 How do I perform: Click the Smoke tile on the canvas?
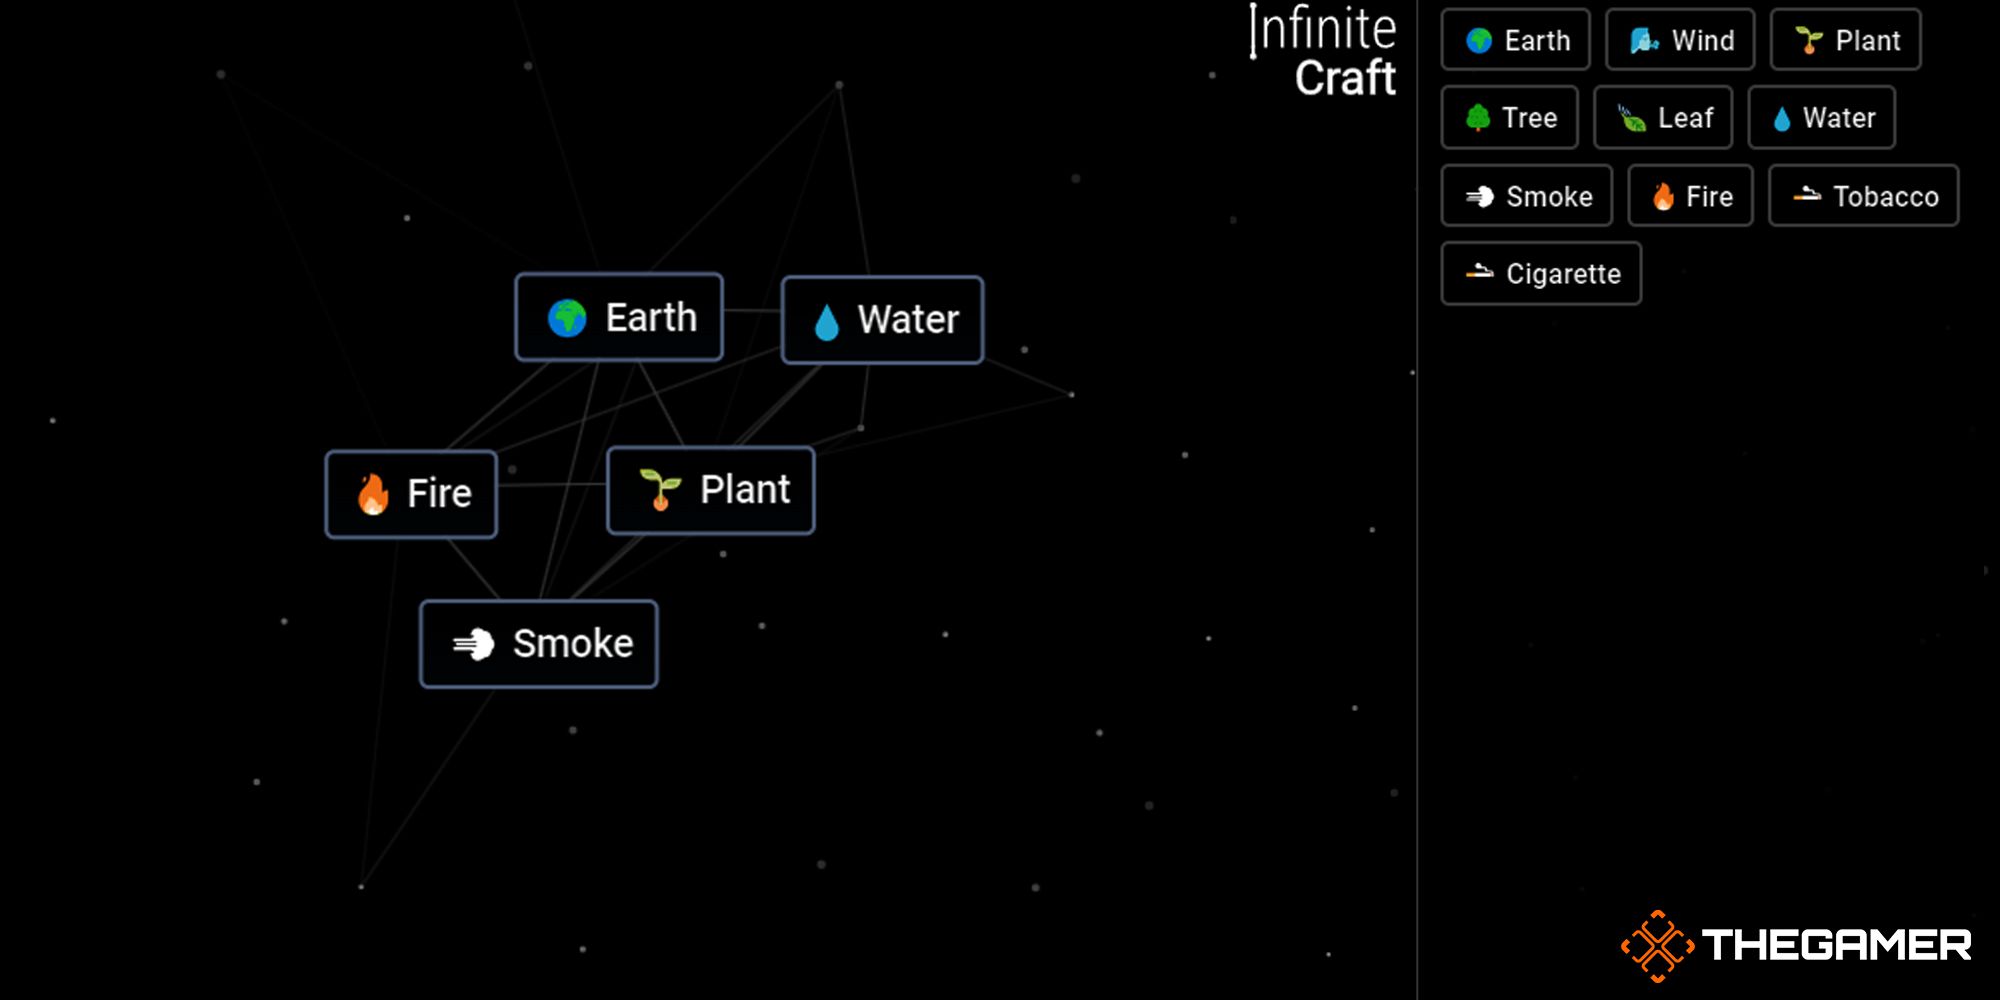pos(539,644)
